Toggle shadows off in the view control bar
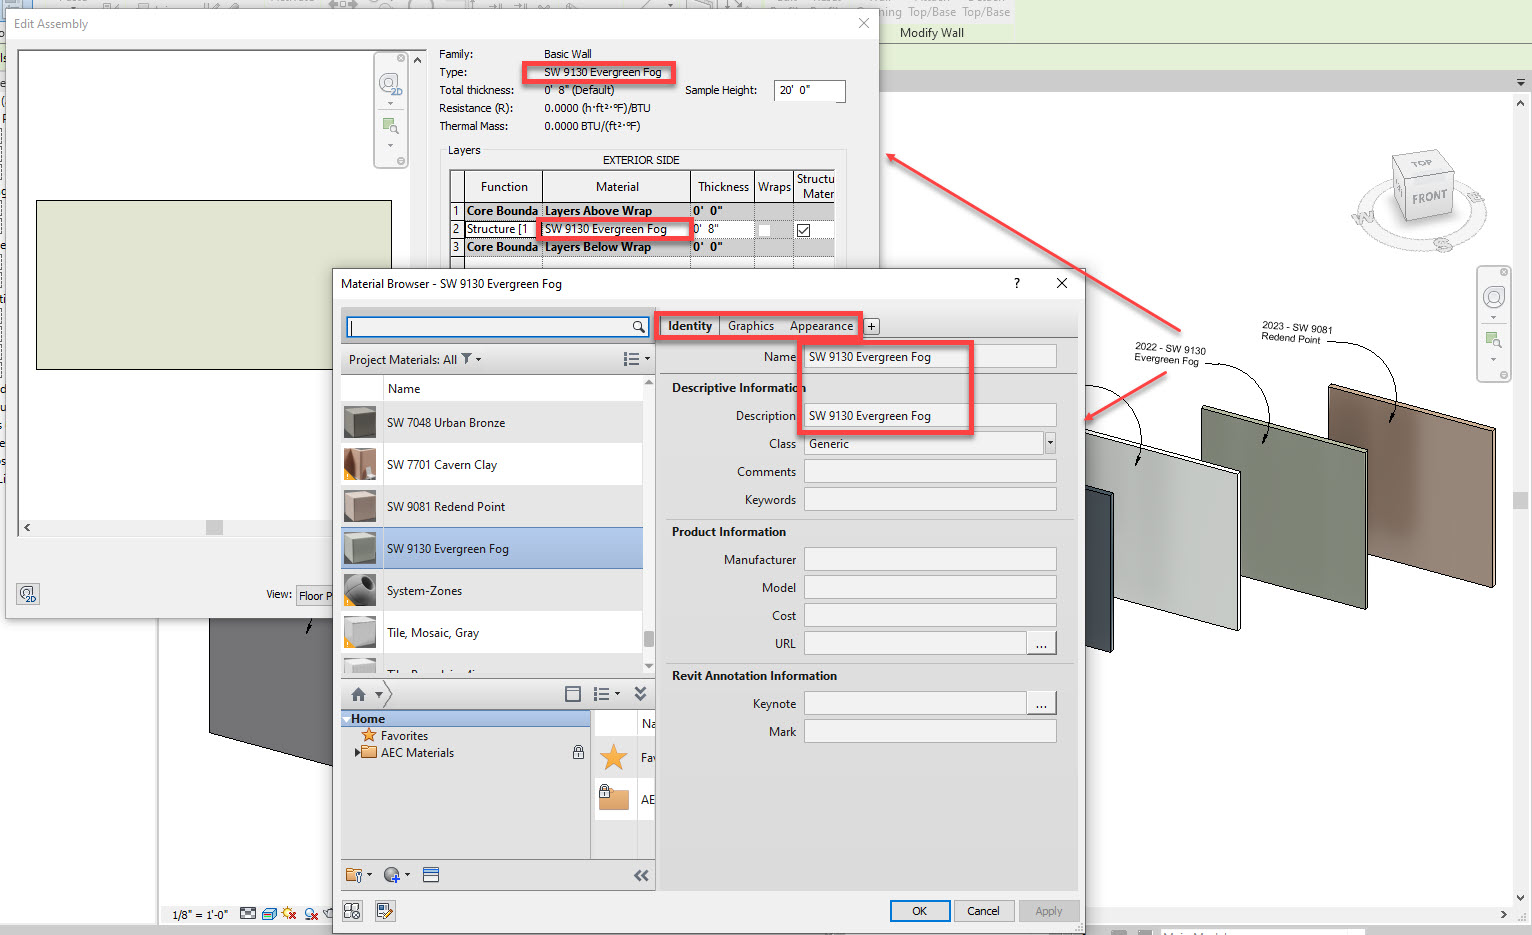 pyautogui.click(x=289, y=913)
